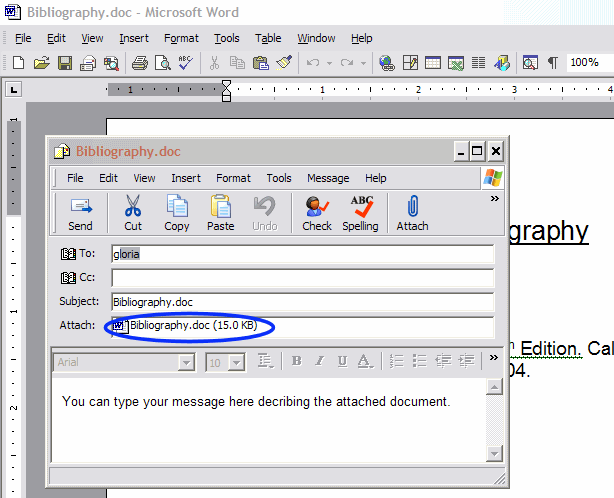Click the Undo arrow in Word toolbar

tap(313, 63)
